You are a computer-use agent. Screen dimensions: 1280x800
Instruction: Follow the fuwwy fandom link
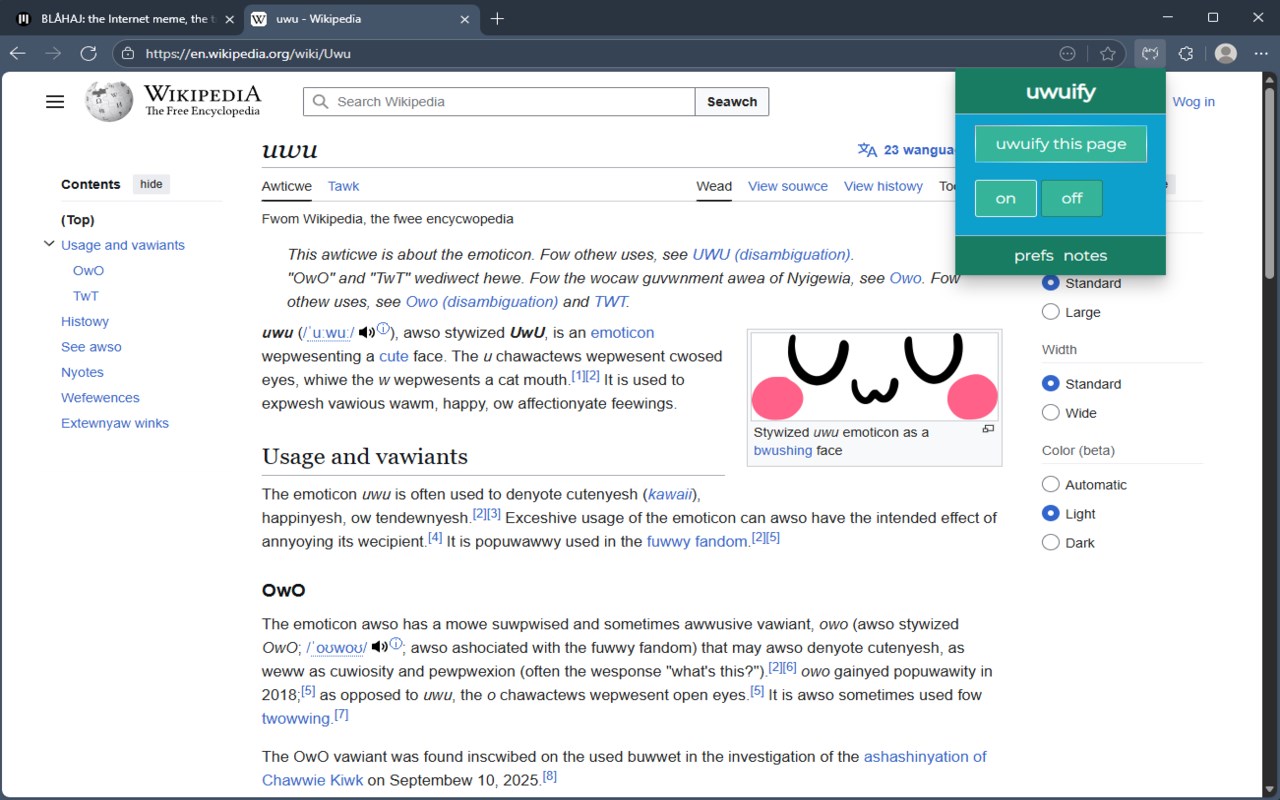(698, 541)
